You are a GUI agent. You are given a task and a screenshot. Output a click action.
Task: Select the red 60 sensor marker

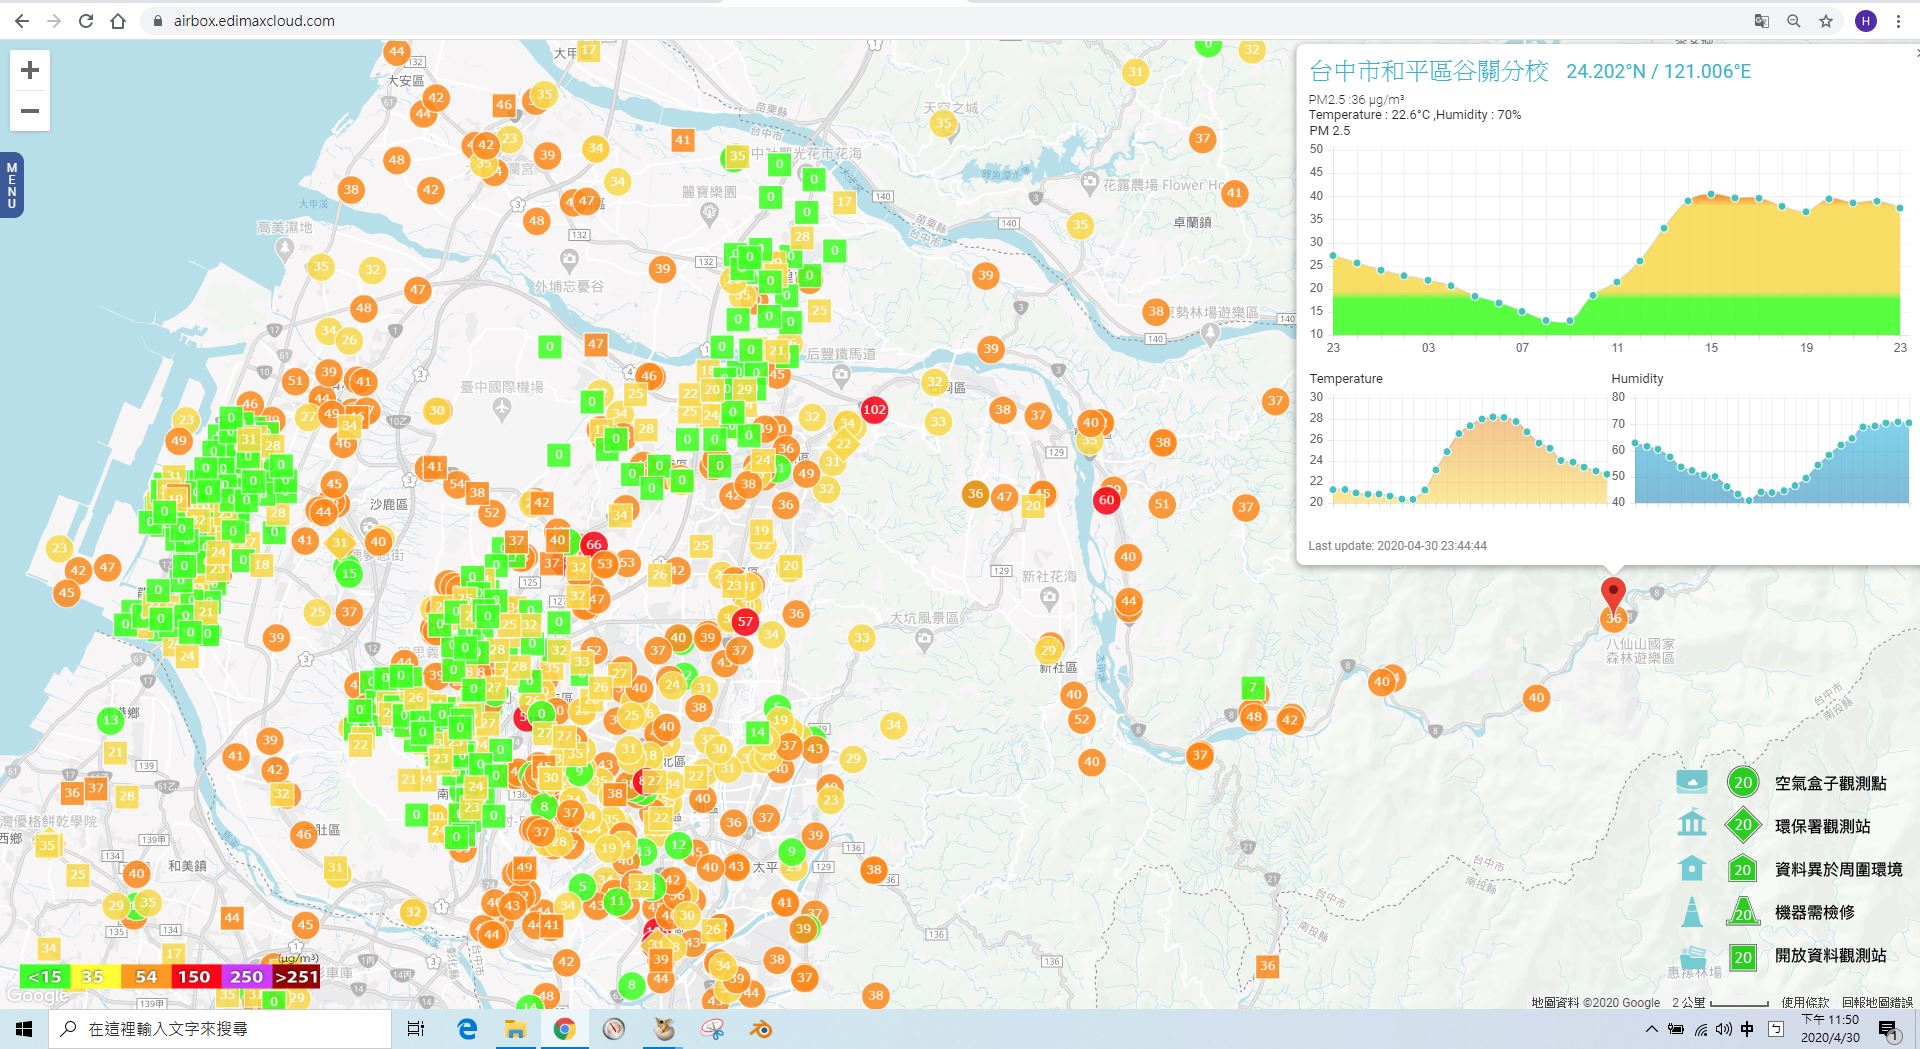click(x=1106, y=500)
